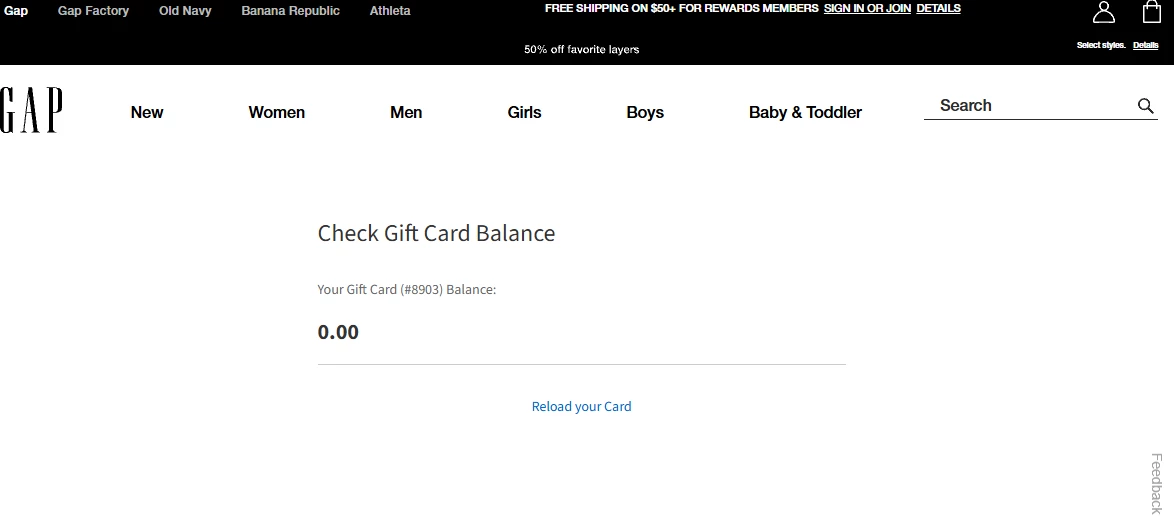Screen dimensions: 1174x532
Task: Click the GAP logo
Action: (x=31, y=110)
